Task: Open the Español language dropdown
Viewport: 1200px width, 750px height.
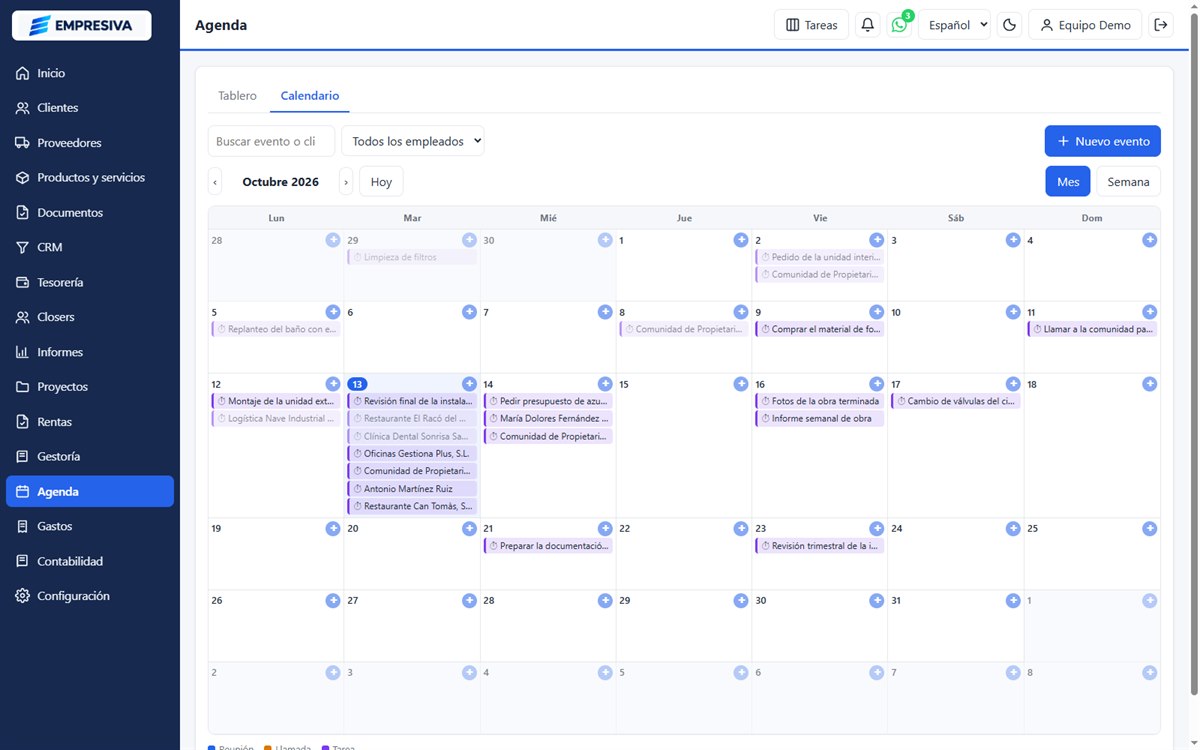Action: click(x=954, y=25)
